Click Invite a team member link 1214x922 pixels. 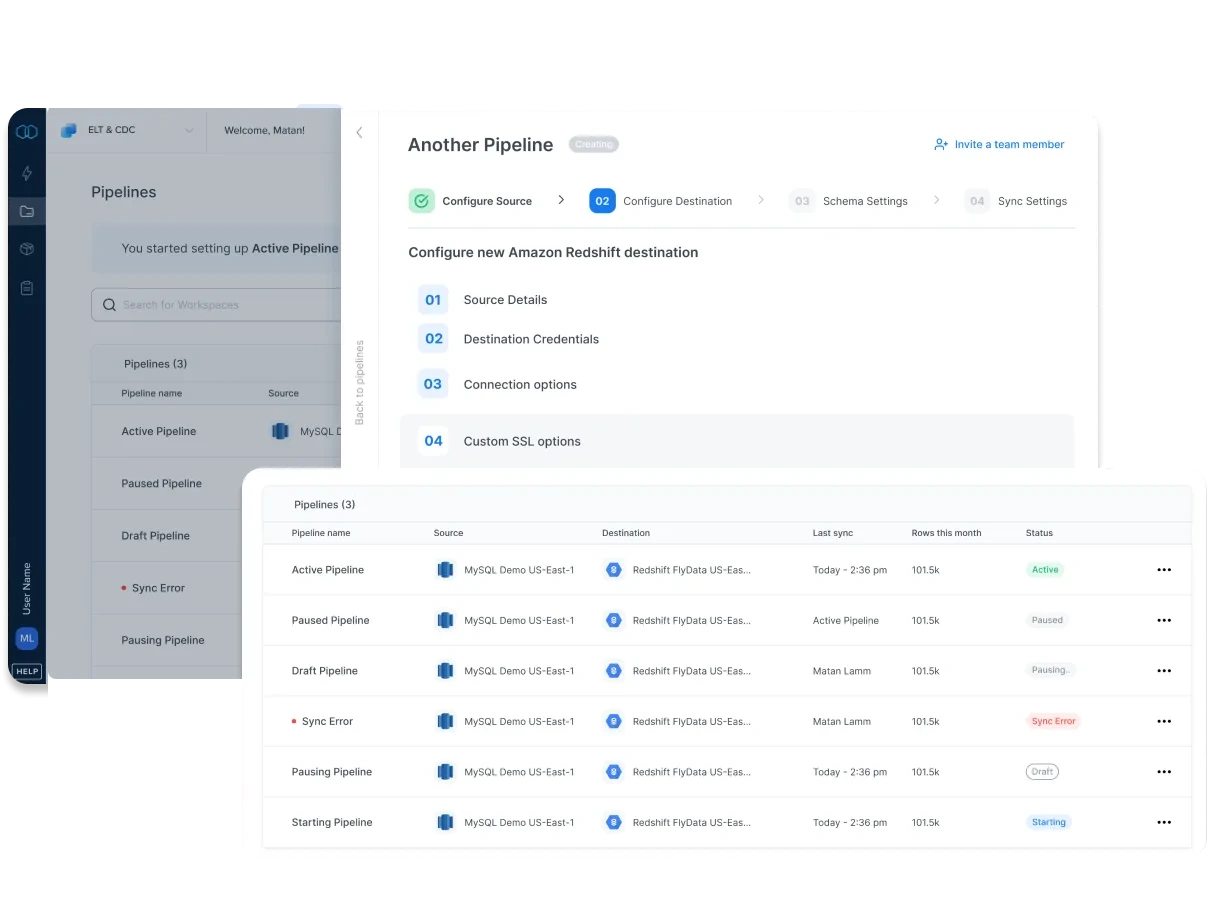tap(999, 144)
